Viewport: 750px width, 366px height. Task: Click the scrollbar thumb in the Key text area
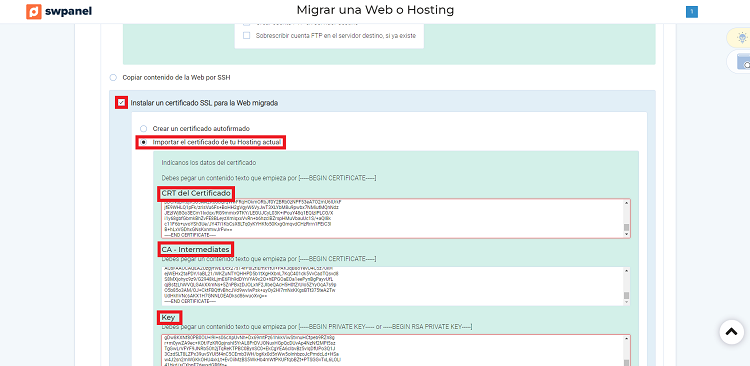[627, 363]
